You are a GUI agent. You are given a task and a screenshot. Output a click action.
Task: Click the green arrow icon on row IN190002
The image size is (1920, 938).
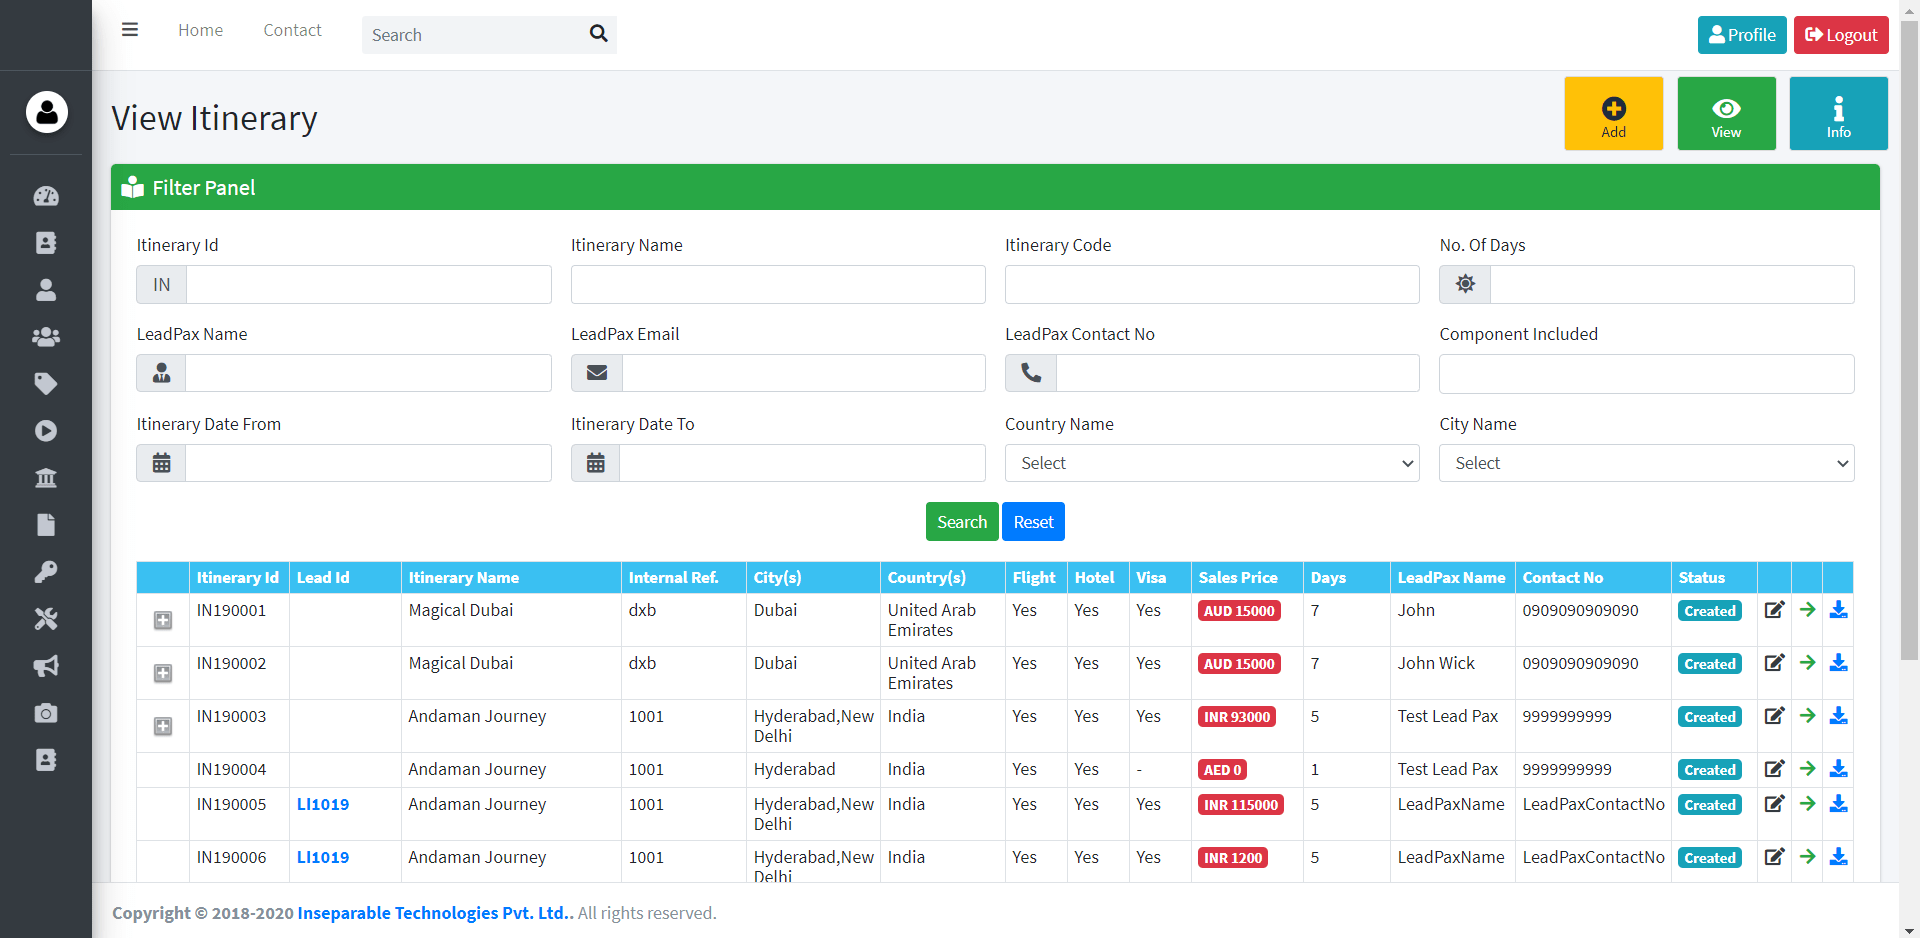pos(1807,663)
